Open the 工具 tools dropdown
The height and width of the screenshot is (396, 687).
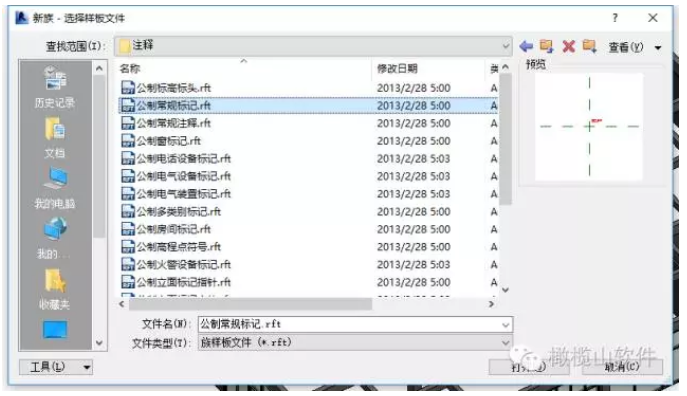point(56,367)
